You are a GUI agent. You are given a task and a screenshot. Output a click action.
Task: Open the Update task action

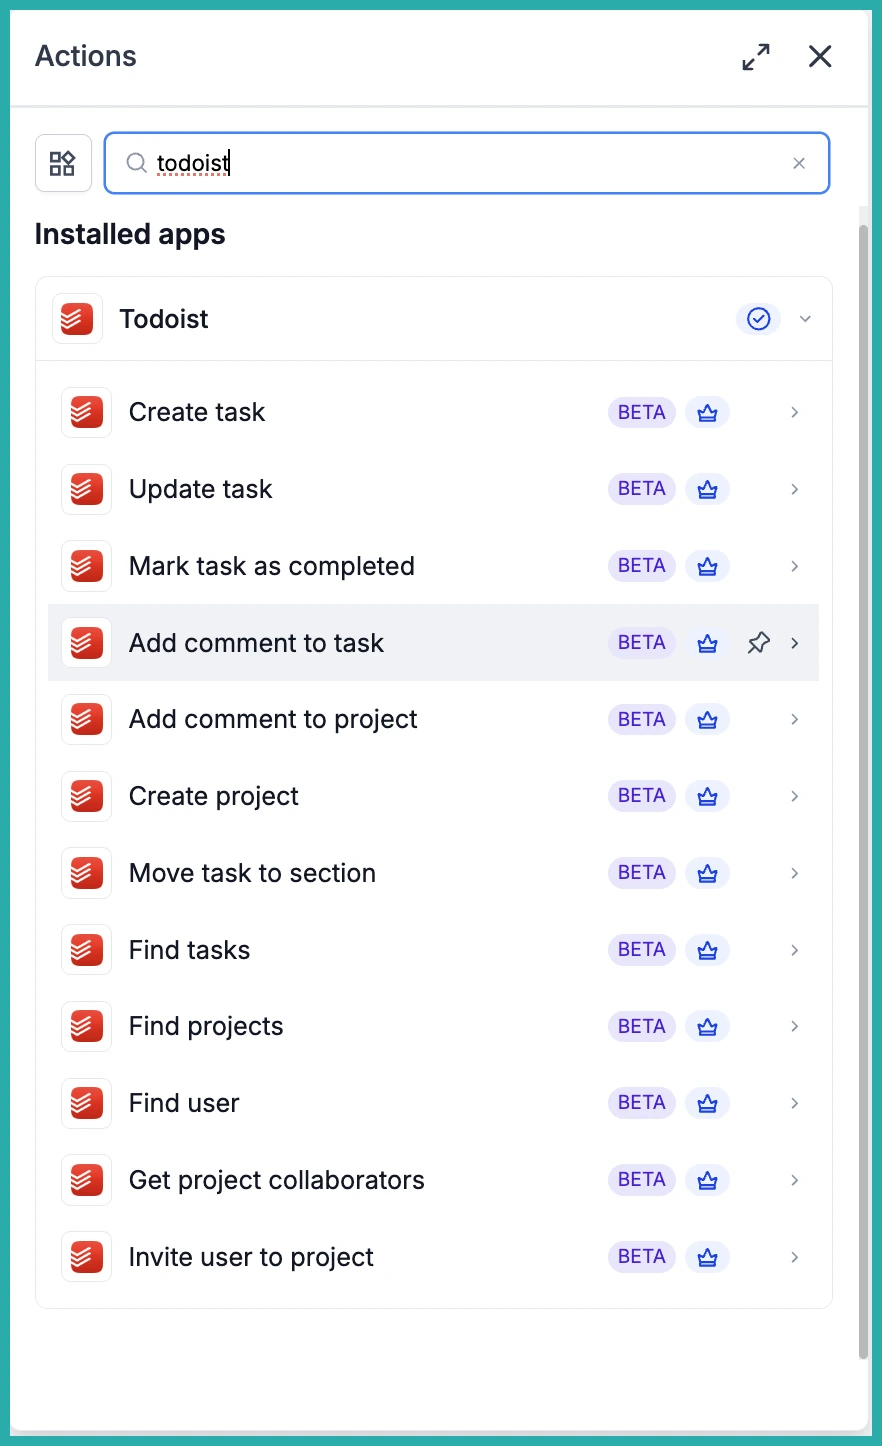click(433, 489)
